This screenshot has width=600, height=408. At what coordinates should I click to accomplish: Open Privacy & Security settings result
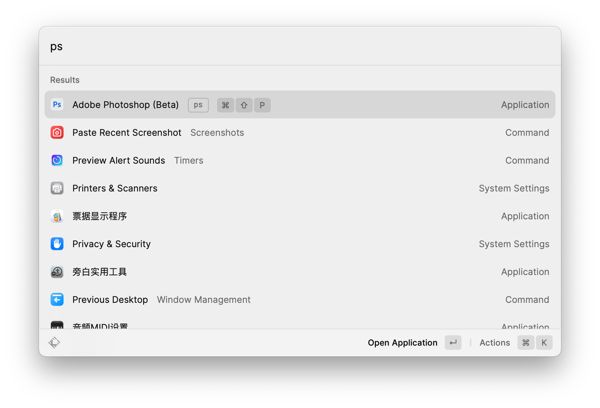pos(300,244)
